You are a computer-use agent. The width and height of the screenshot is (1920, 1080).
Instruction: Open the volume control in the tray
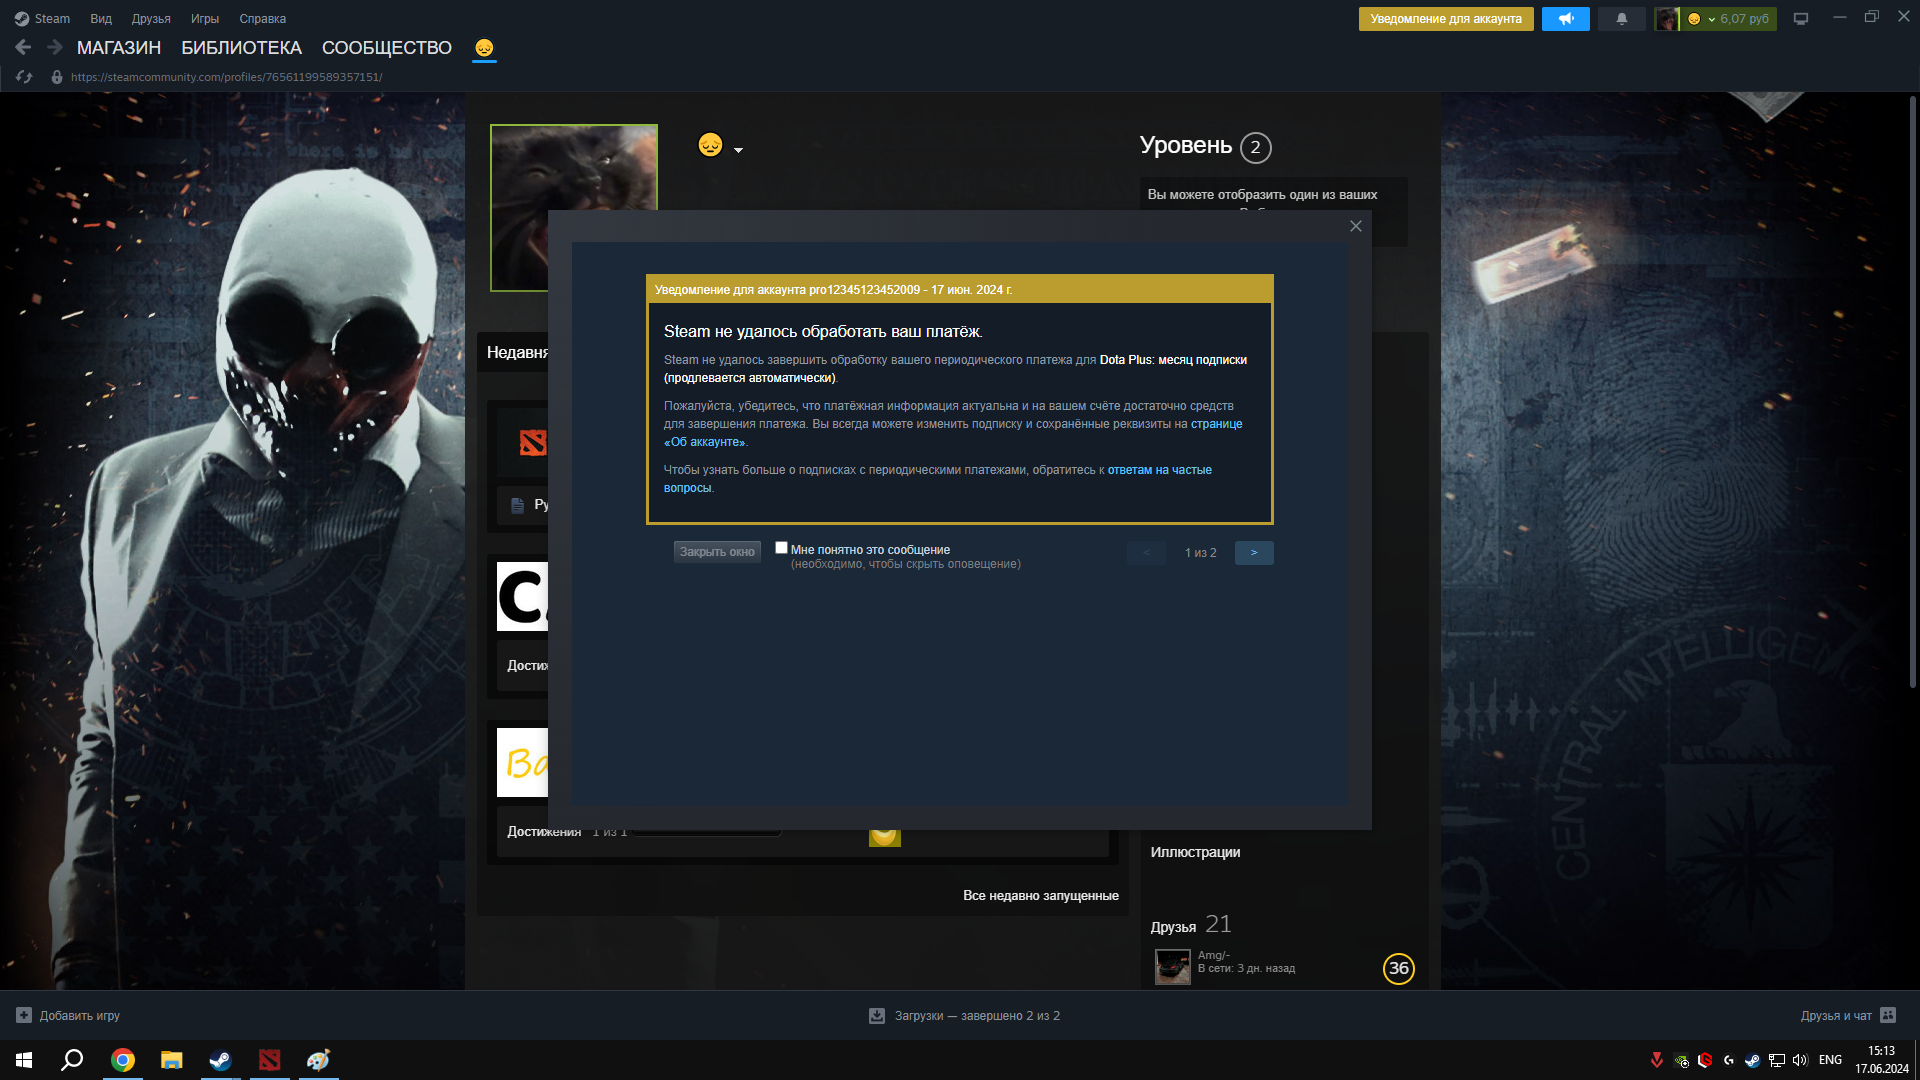coord(1800,1060)
